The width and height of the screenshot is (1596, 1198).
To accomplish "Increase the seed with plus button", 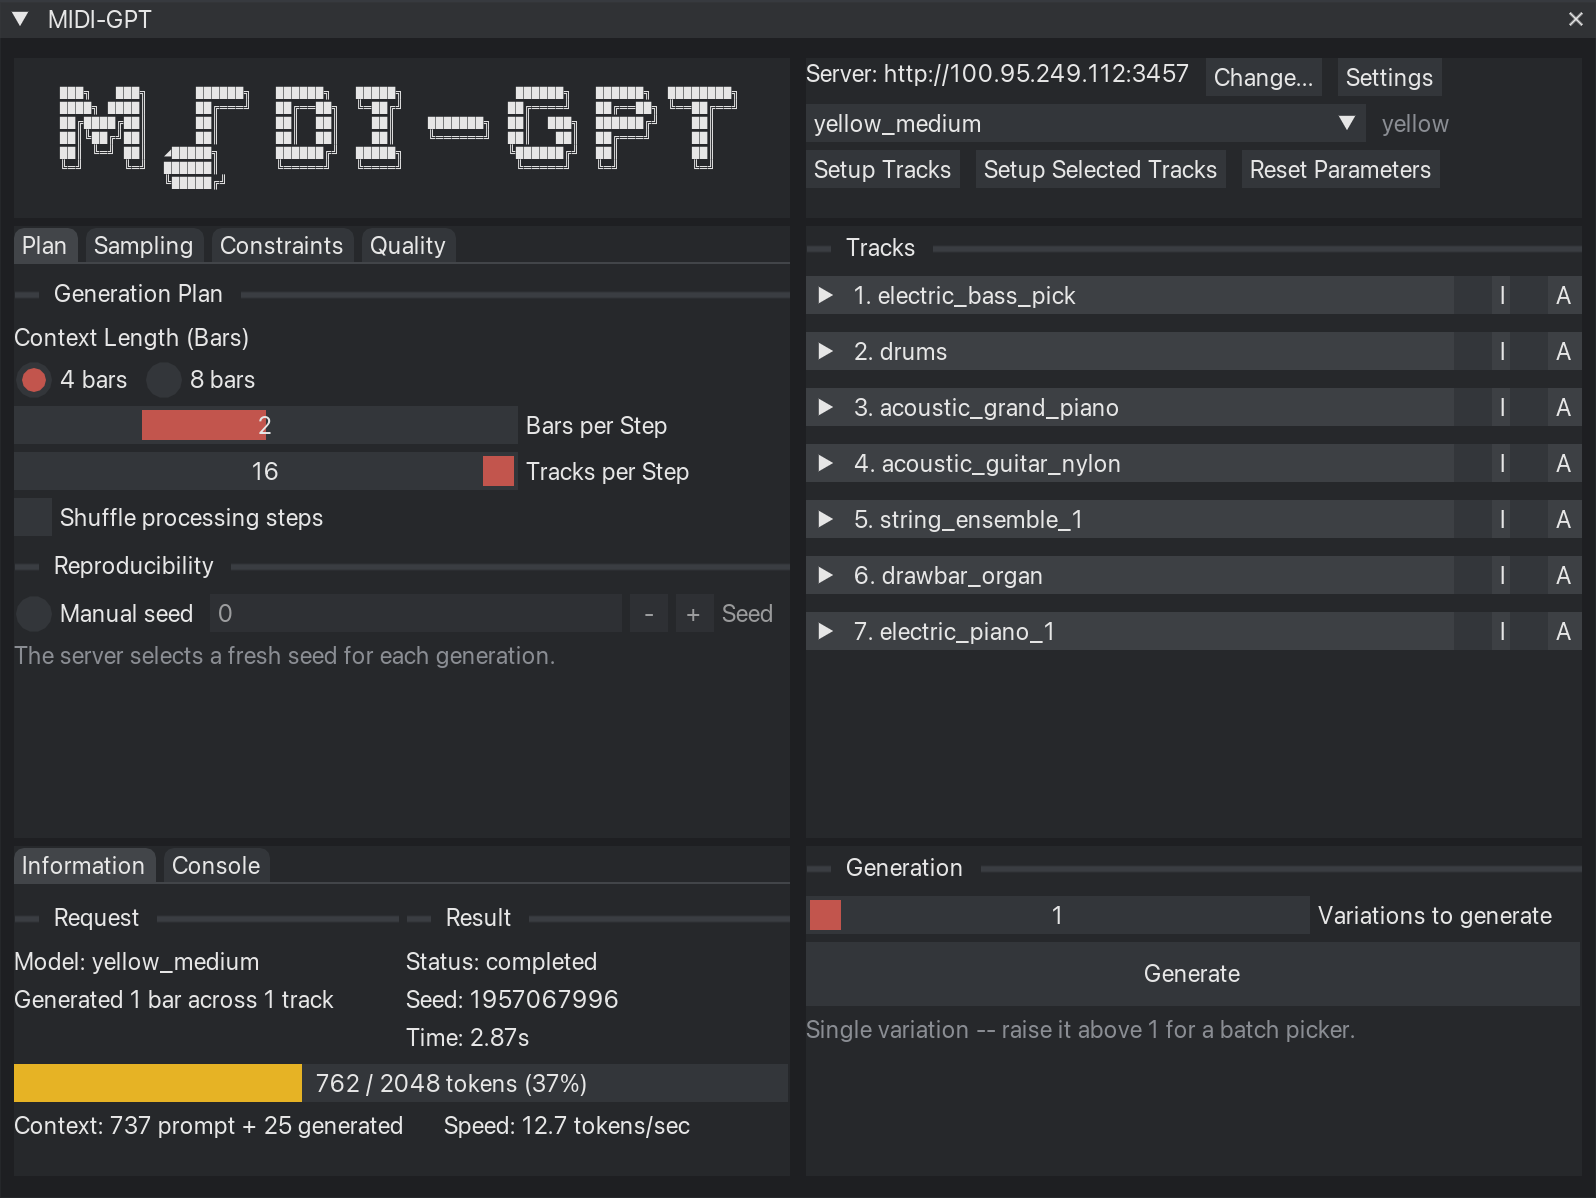I will [693, 613].
